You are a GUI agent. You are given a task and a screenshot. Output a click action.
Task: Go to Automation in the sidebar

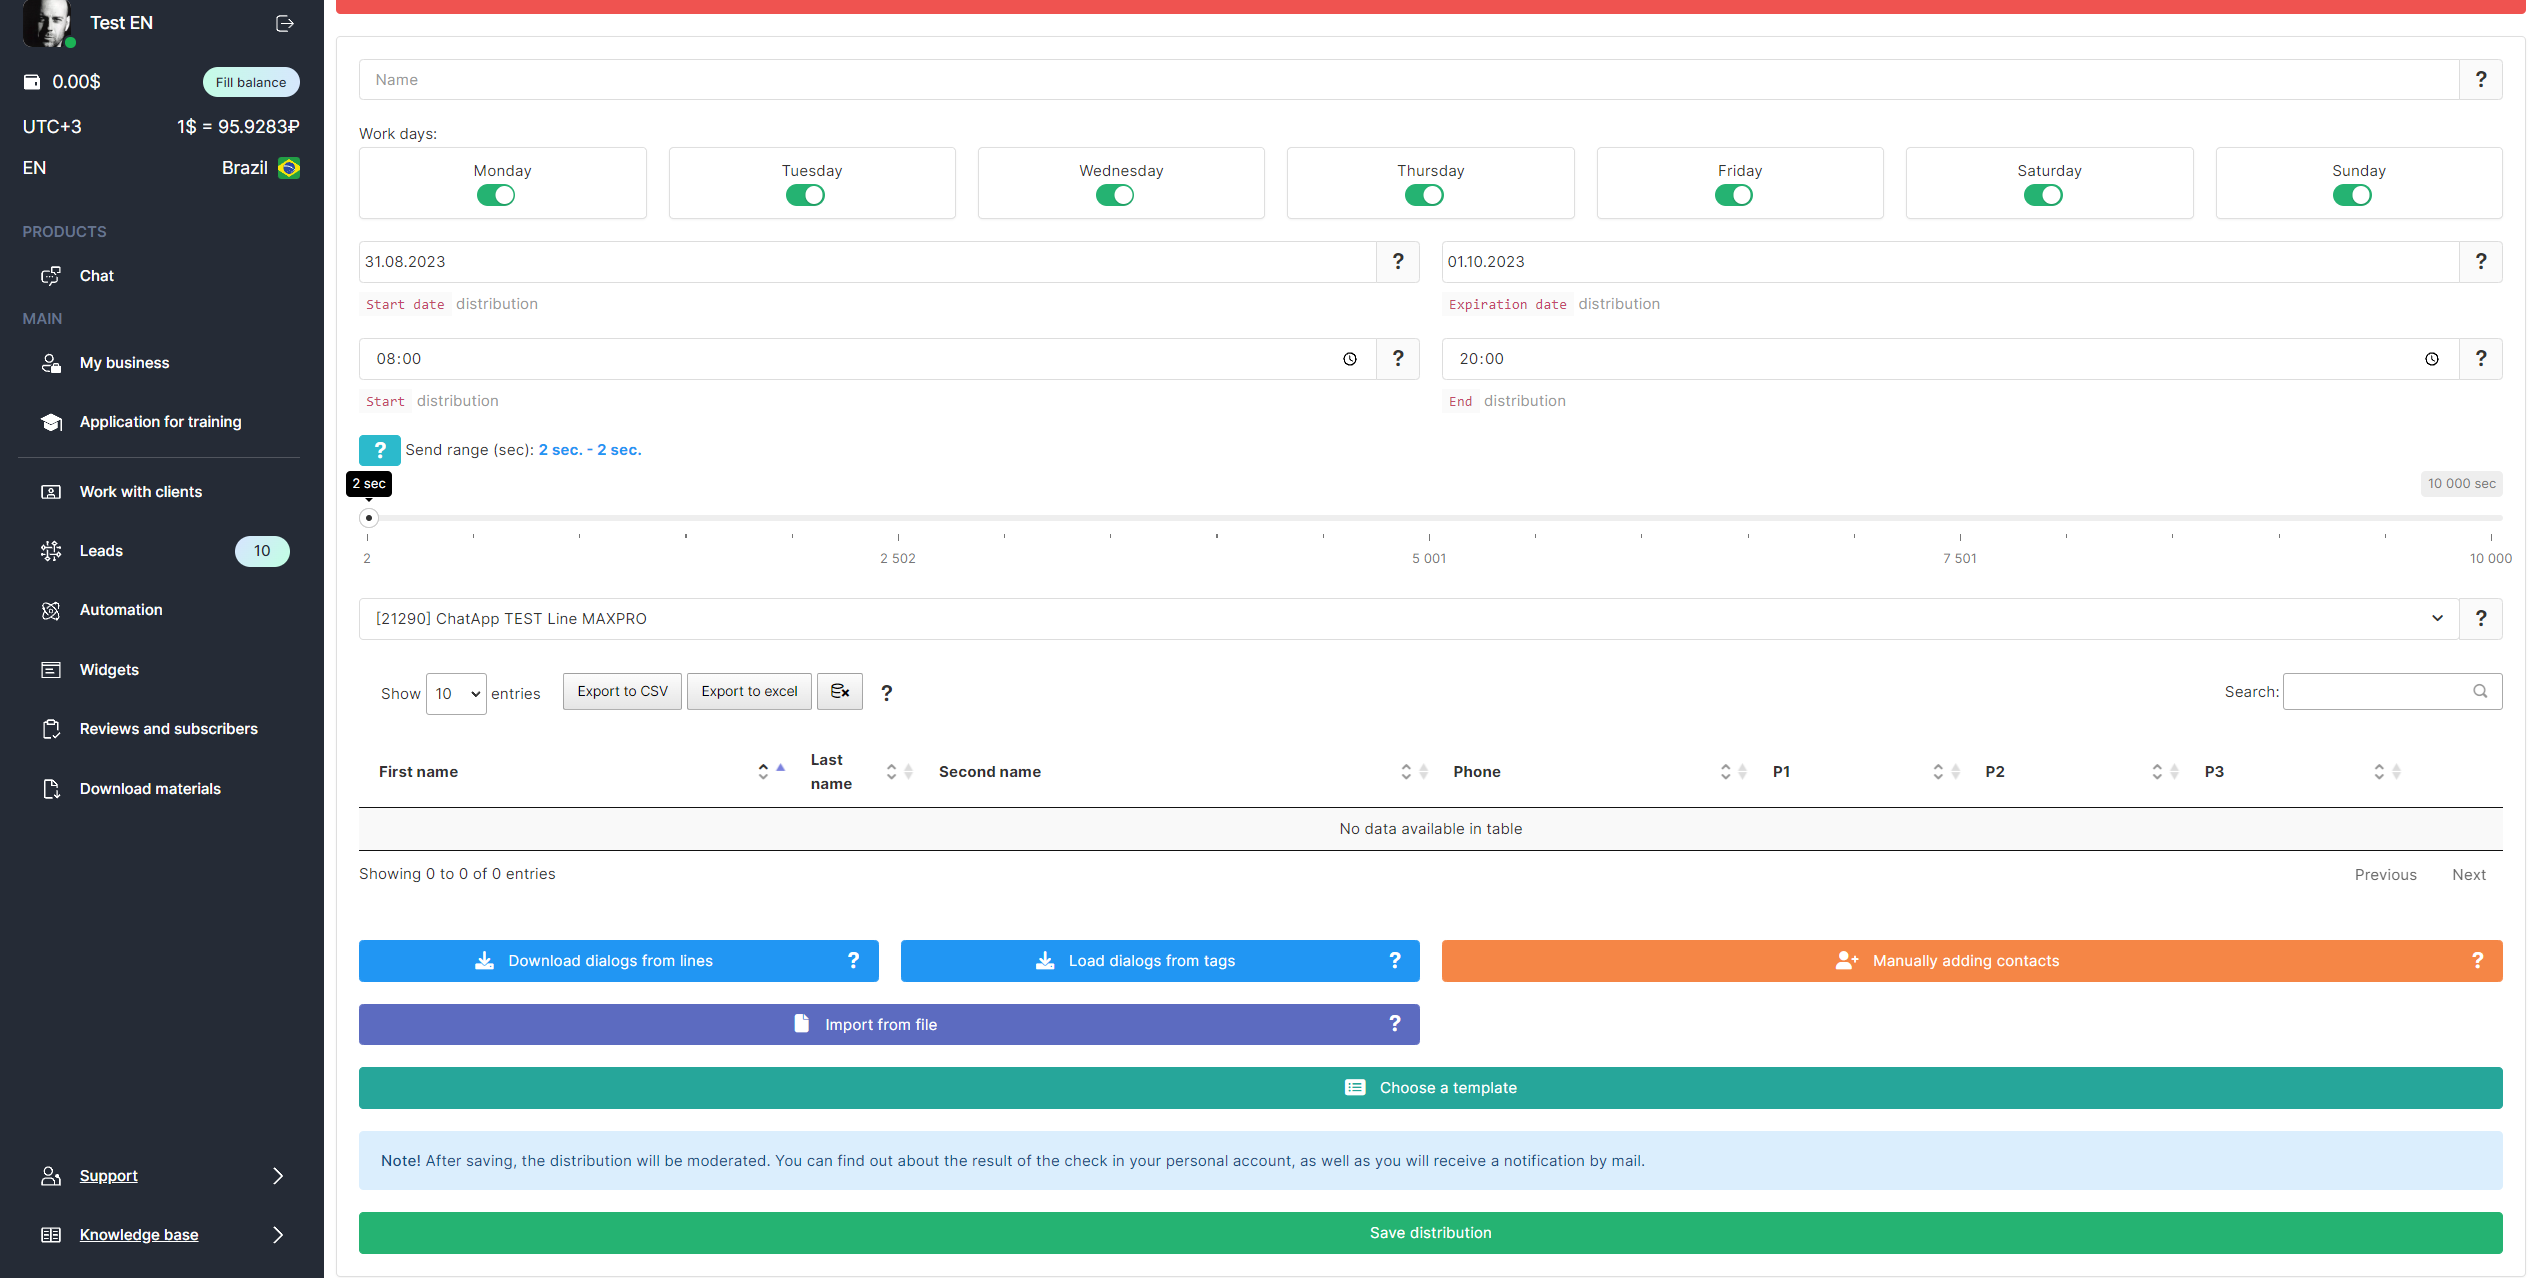[x=121, y=610]
